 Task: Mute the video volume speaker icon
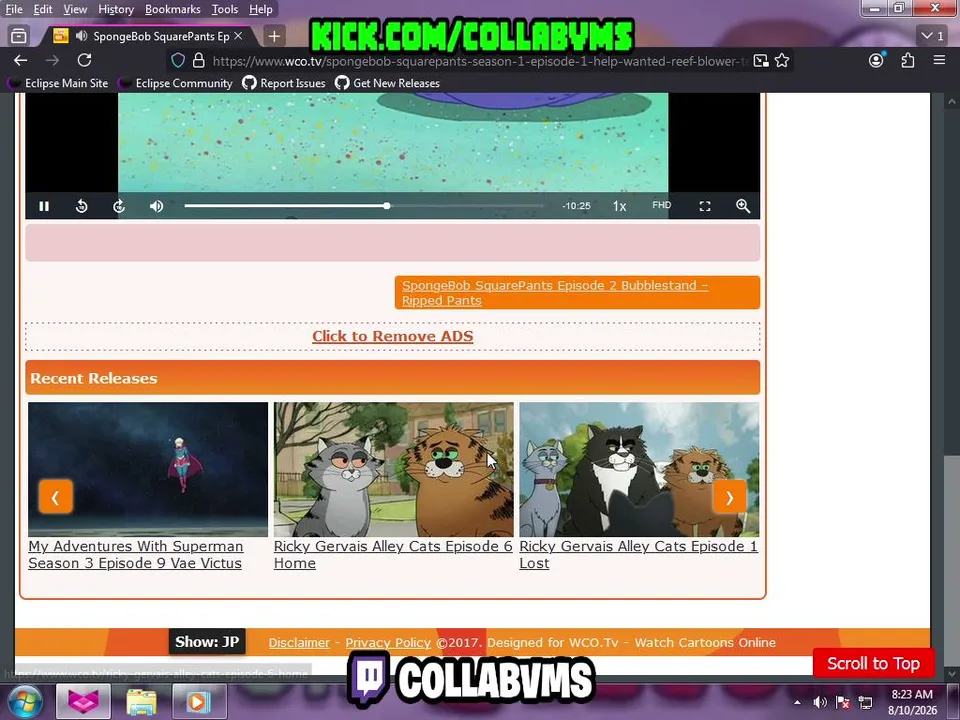(157, 206)
